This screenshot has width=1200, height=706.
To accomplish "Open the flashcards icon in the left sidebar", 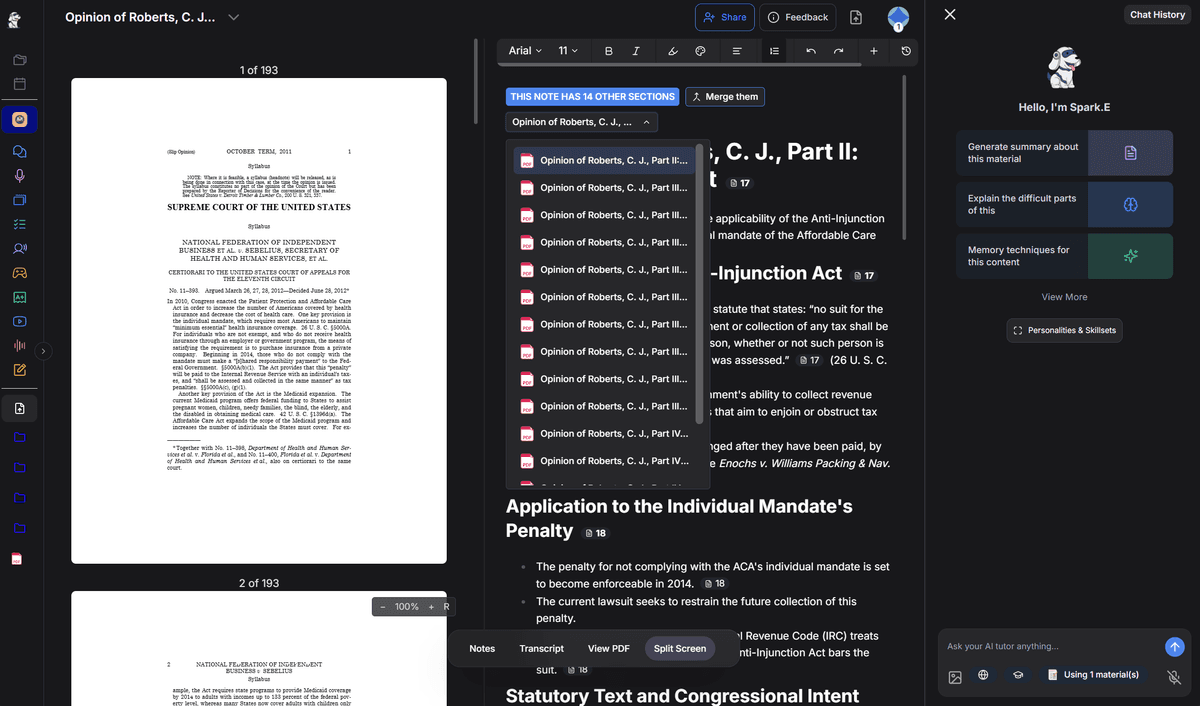I will tap(19, 297).
